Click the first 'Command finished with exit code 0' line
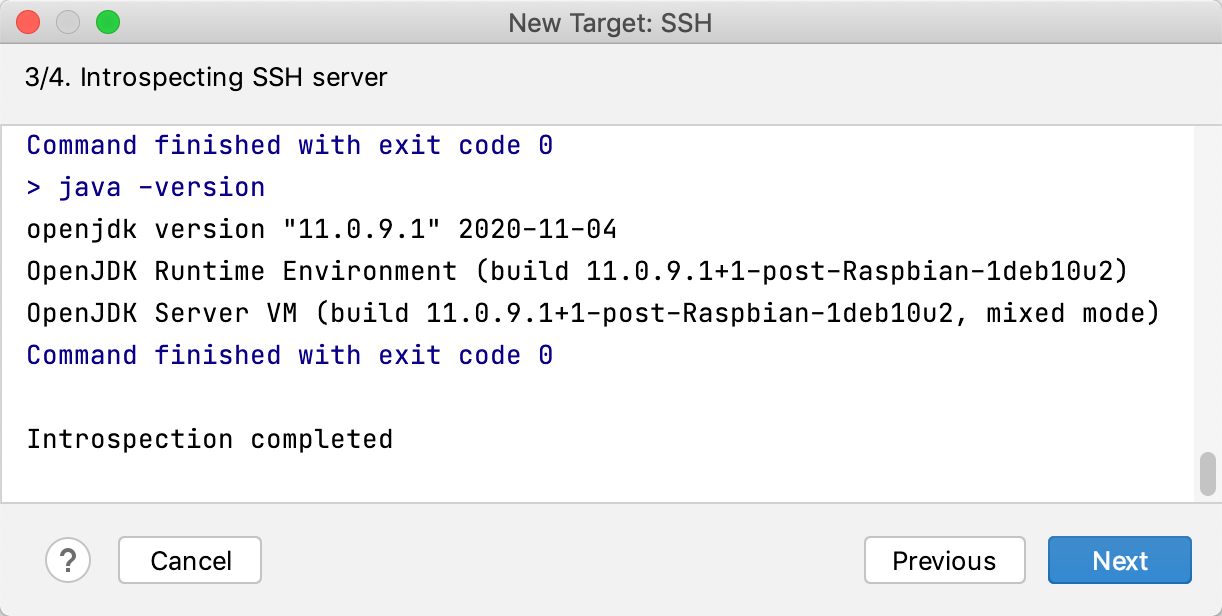 (290, 145)
